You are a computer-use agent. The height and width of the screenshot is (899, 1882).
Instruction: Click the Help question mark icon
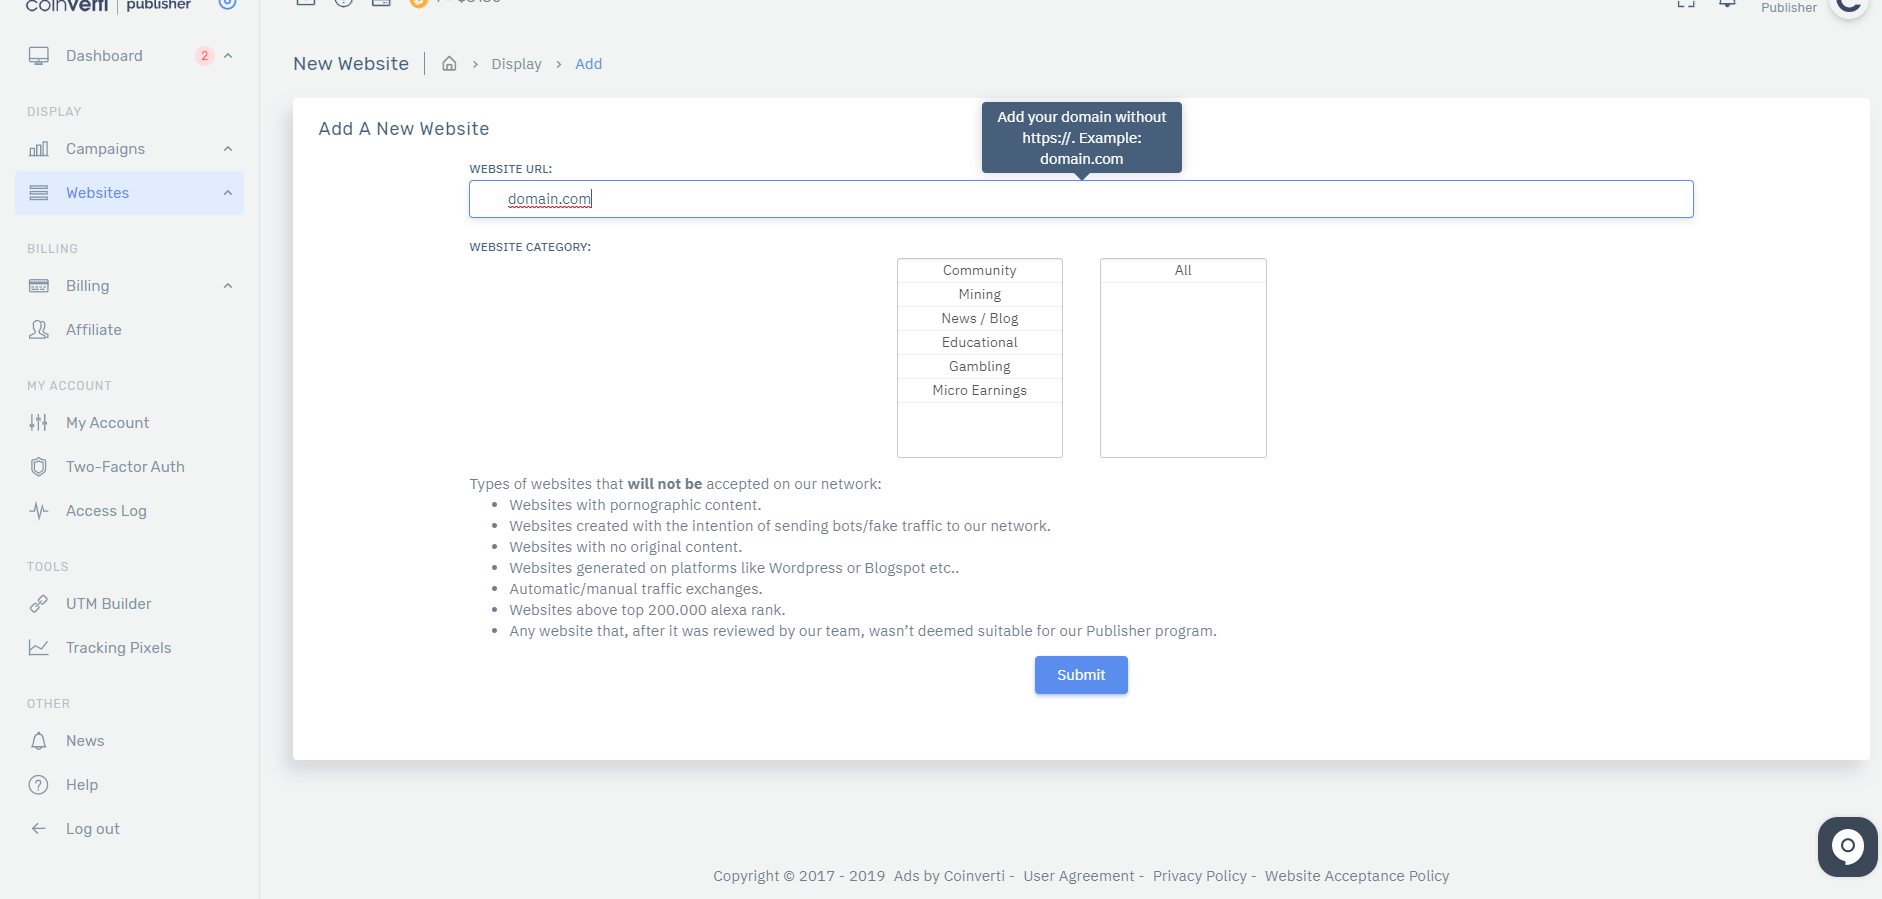pos(39,785)
